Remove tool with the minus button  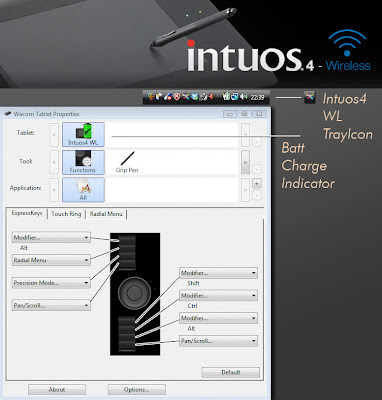pyautogui.click(x=257, y=169)
